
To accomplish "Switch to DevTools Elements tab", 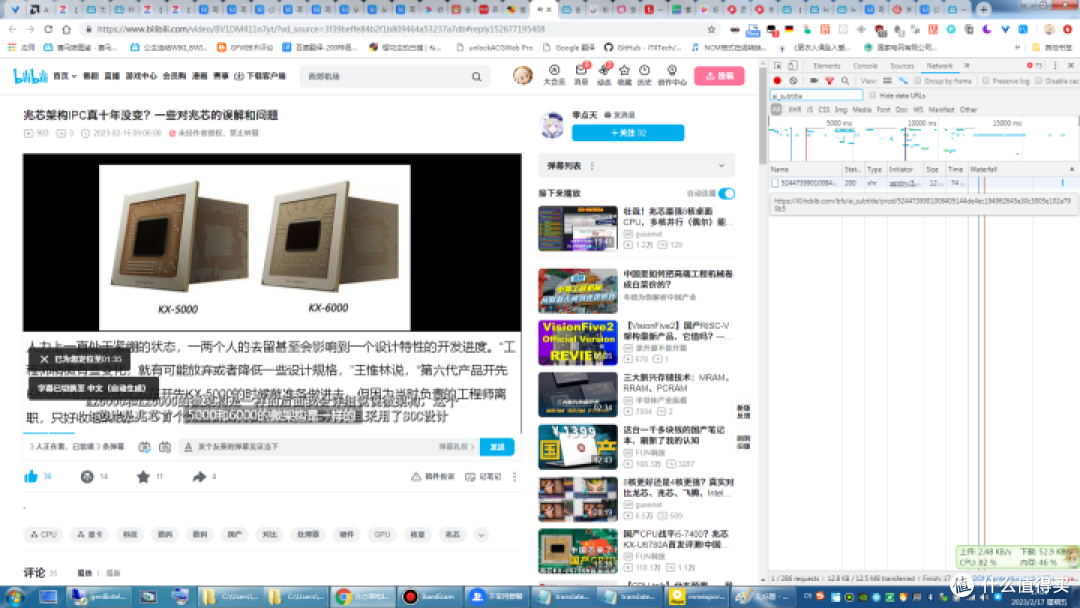I will click(827, 65).
